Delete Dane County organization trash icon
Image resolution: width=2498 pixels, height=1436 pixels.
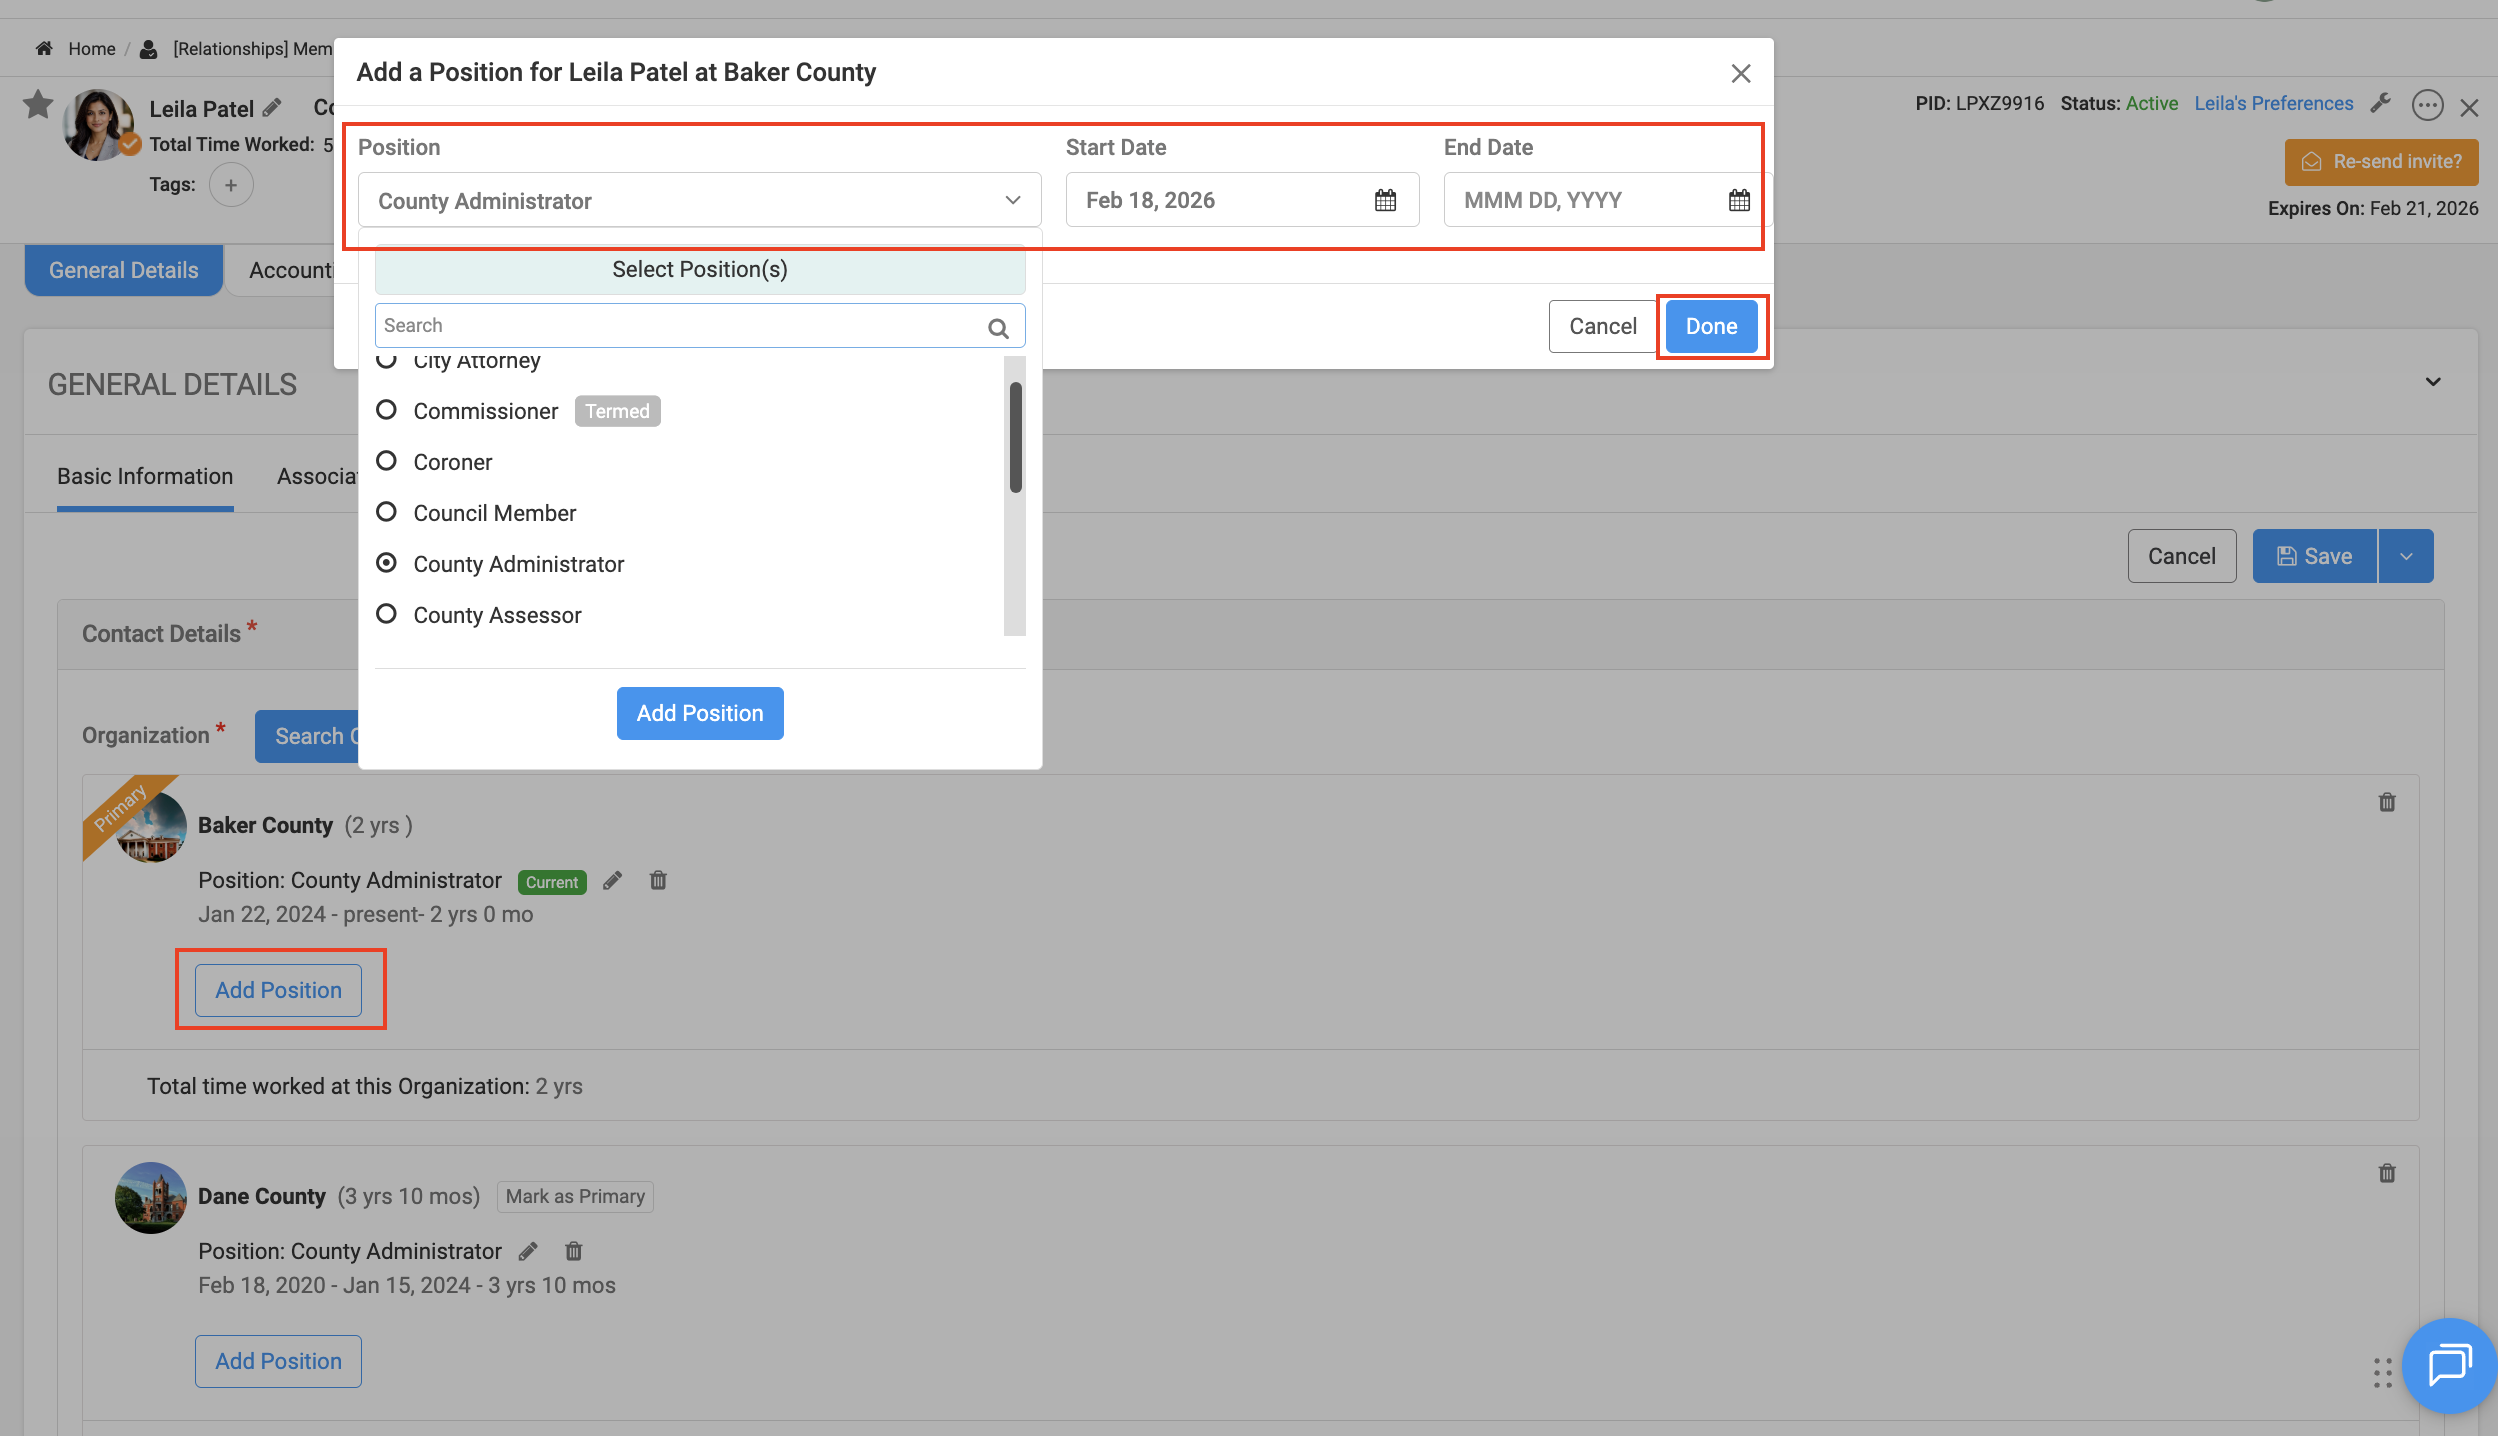coord(2387,1173)
